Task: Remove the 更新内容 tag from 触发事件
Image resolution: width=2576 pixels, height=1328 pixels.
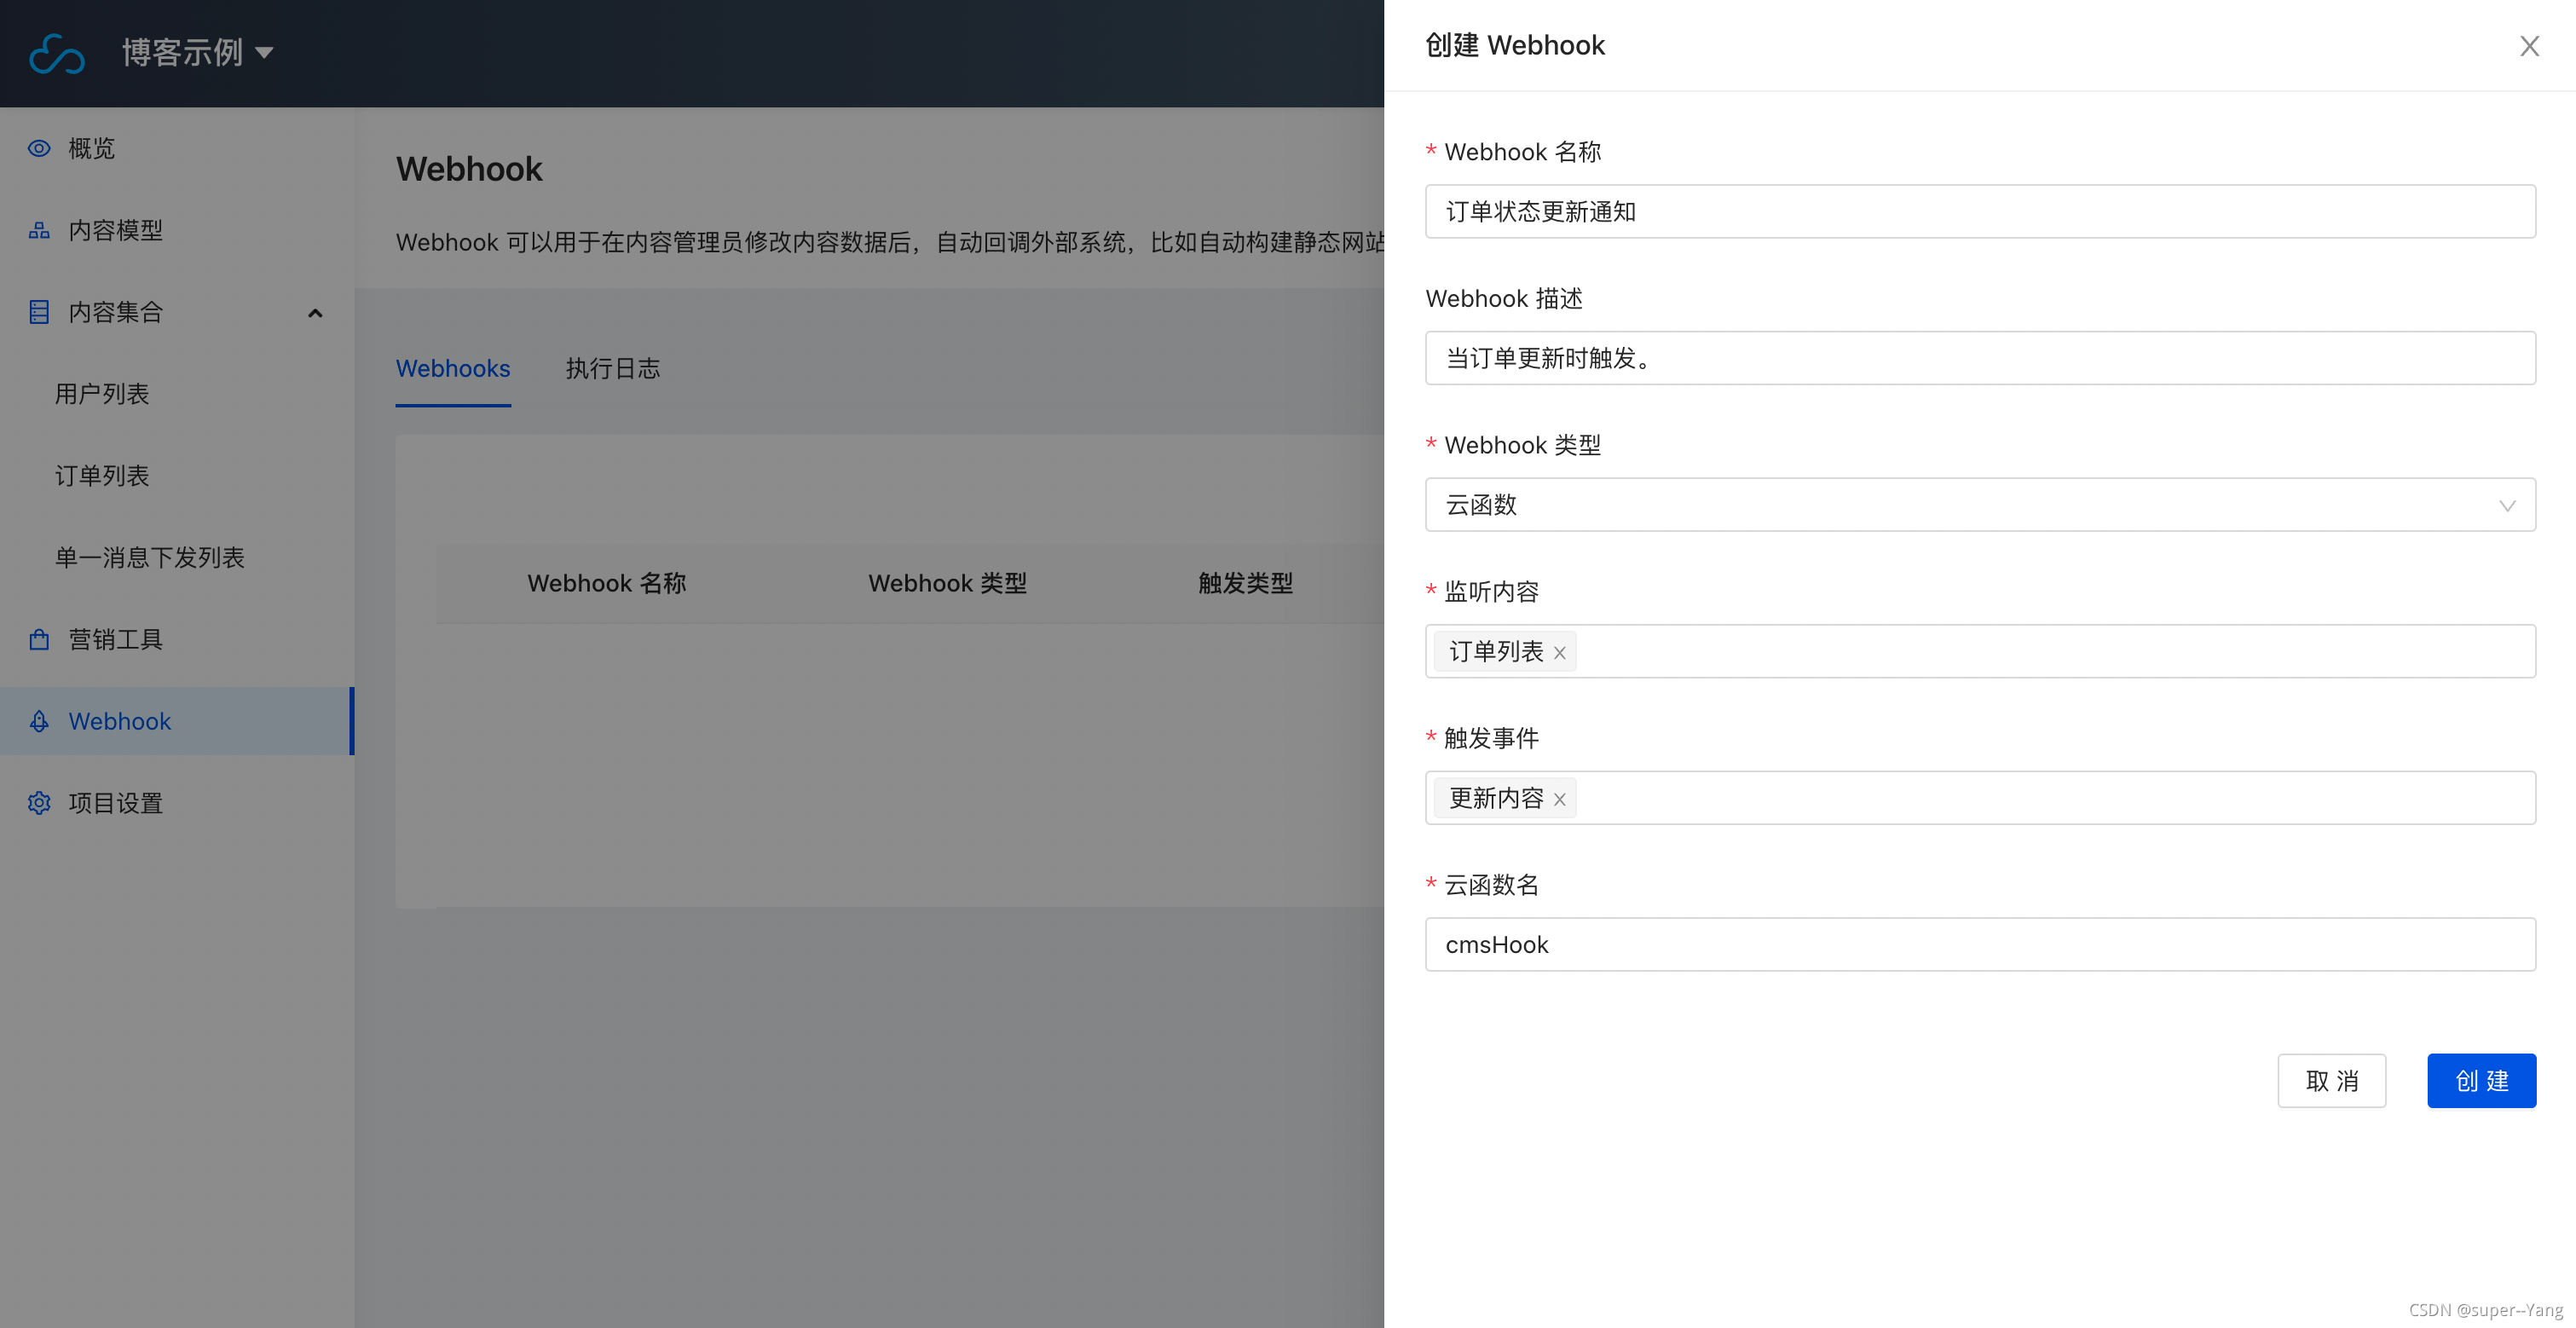Action: (1559, 800)
